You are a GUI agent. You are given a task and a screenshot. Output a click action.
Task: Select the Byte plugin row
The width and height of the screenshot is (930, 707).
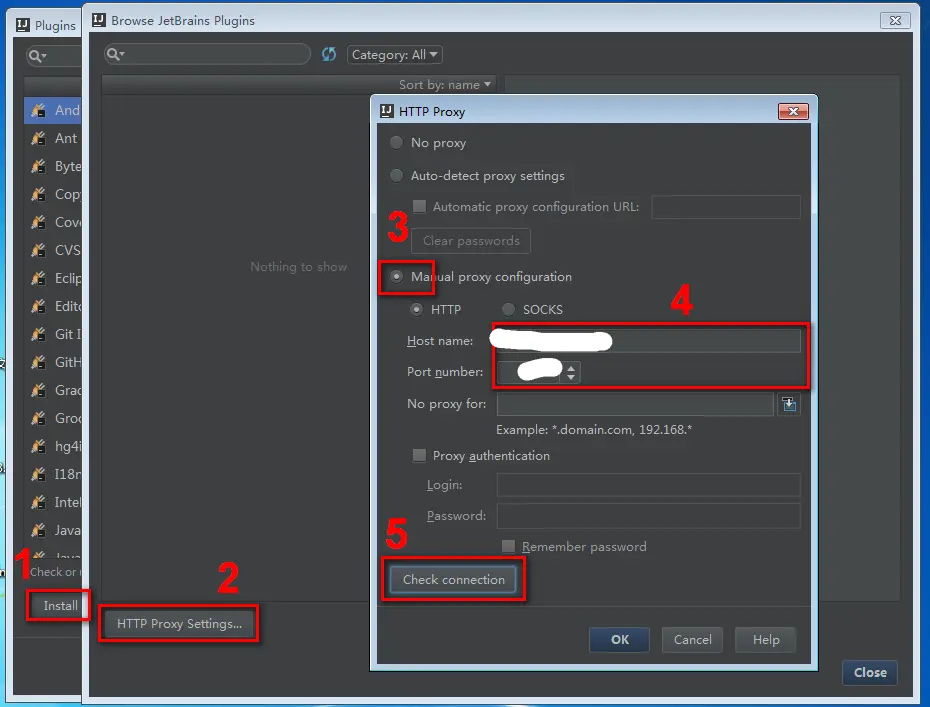[53, 166]
